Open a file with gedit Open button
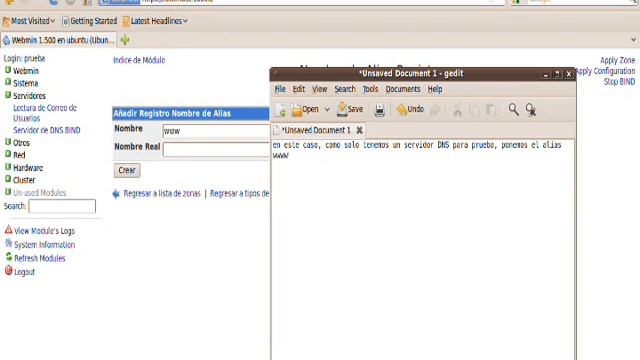 (x=305, y=109)
